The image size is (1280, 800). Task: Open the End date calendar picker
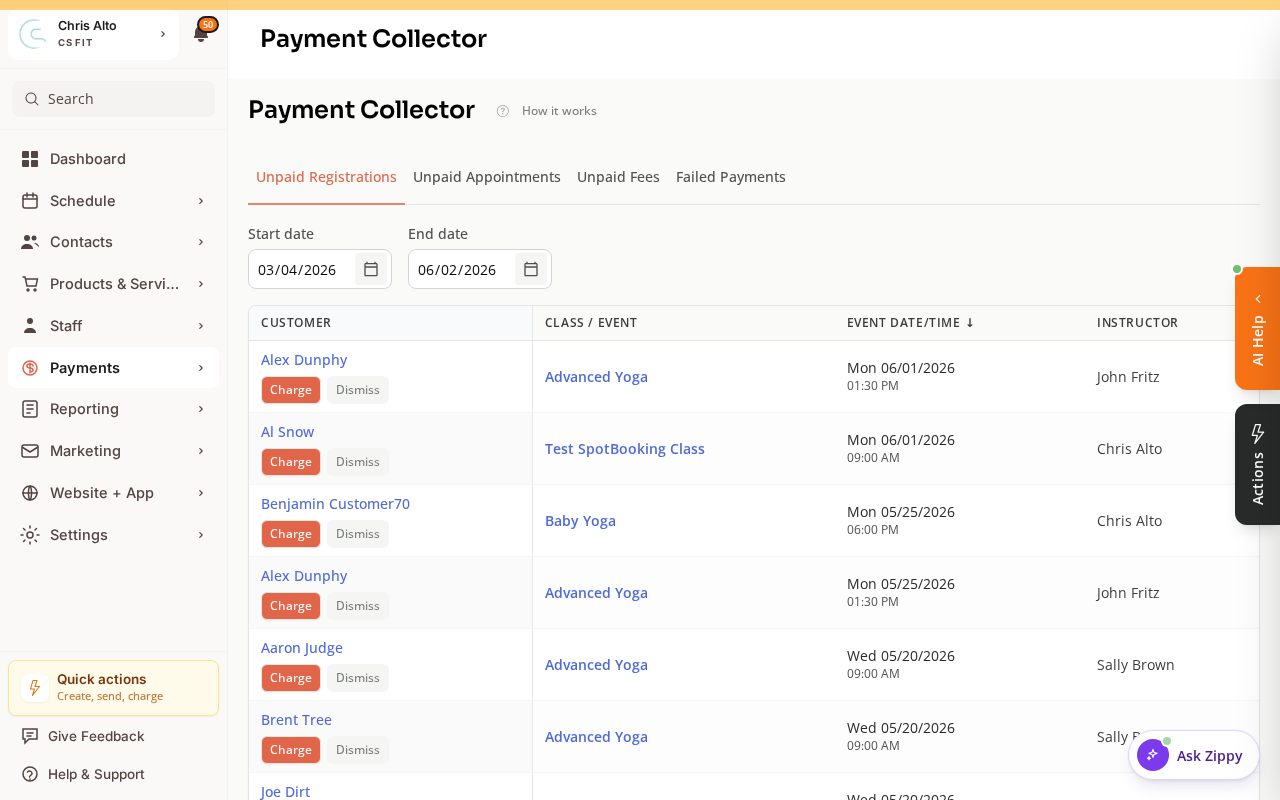click(x=531, y=269)
